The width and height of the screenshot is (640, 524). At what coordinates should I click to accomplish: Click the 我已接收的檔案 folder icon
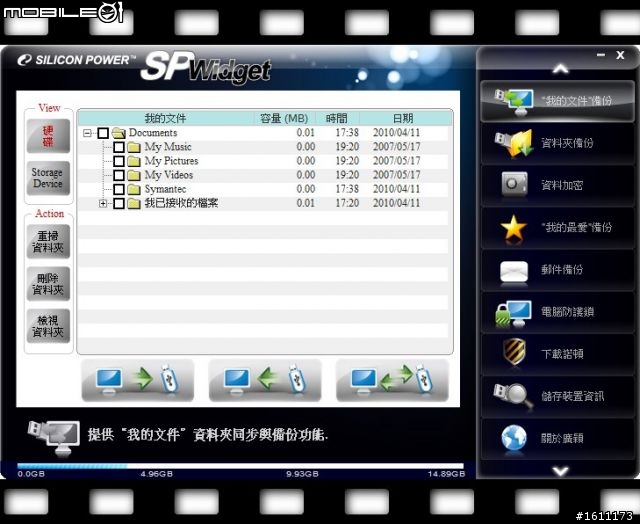pos(134,203)
